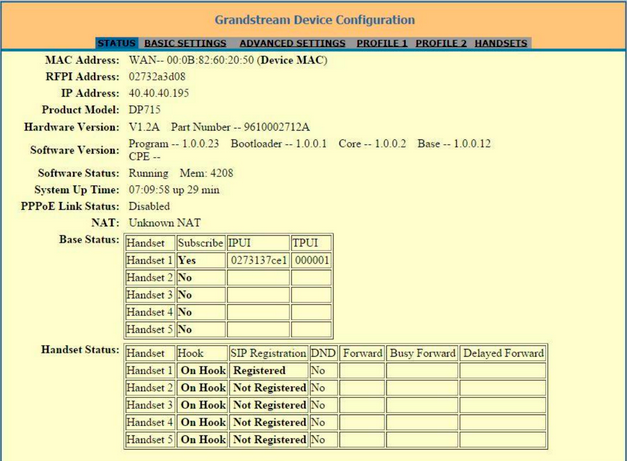Click the SIP Registration column header
The image size is (627, 461).
pyautogui.click(x=268, y=353)
